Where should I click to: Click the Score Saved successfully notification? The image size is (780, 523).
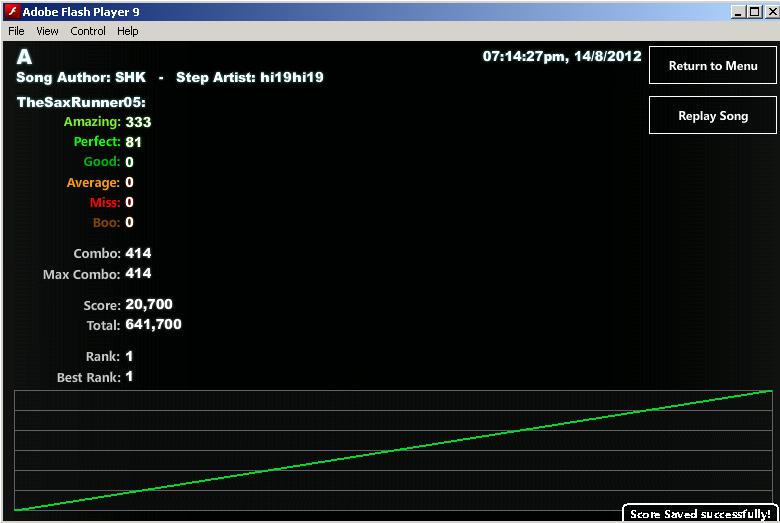700,514
